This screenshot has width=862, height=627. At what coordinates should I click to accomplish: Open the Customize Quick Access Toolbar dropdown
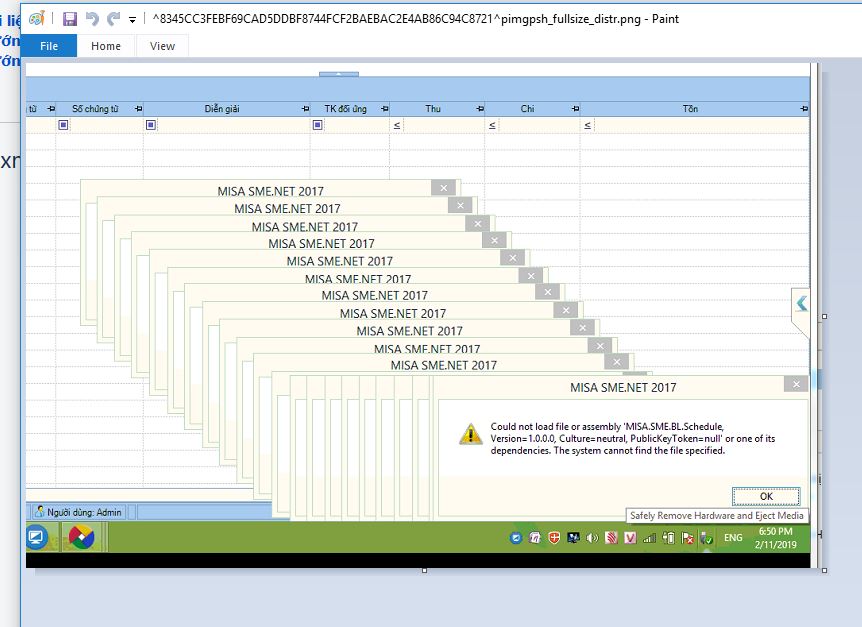132,20
